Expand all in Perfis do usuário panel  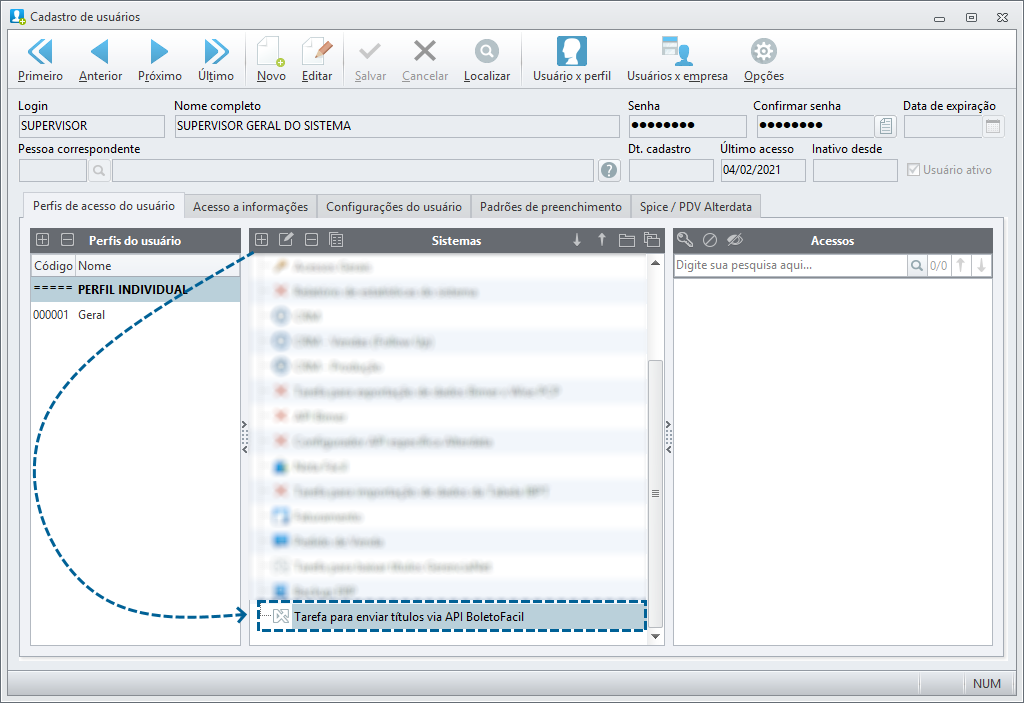tap(42, 240)
